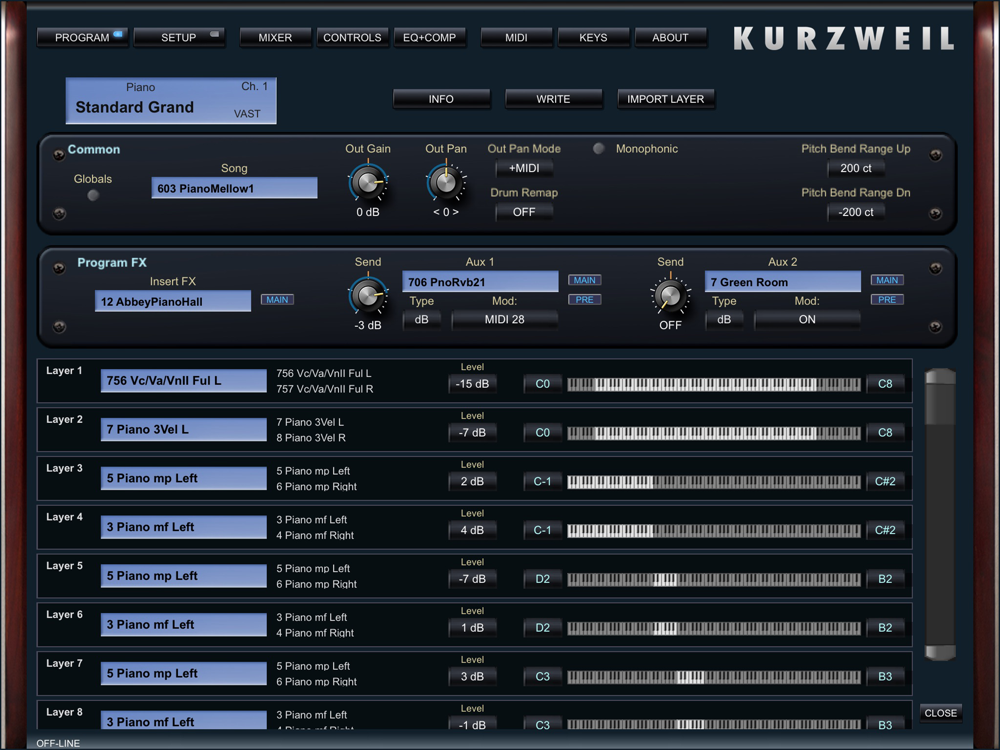Image resolution: width=1000 pixels, height=750 pixels.
Task: Select the Pitch Bend Range Up value
Action: [x=855, y=168]
